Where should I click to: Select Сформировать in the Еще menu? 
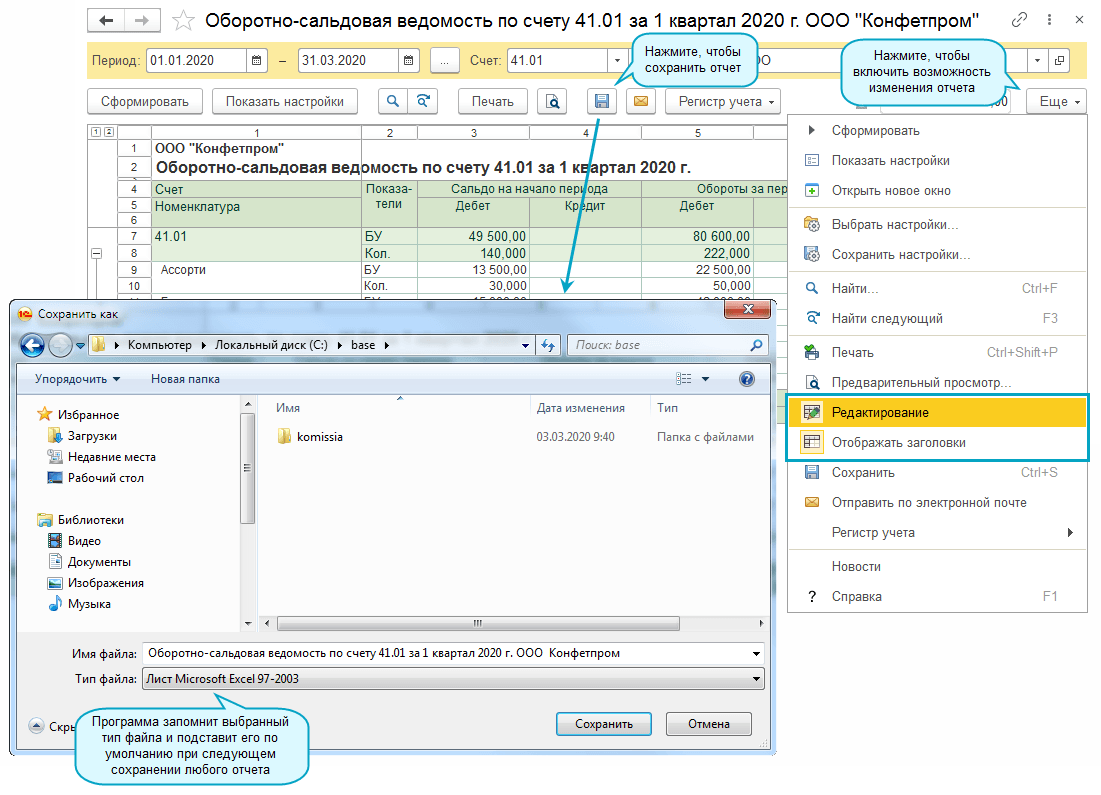tap(937, 131)
